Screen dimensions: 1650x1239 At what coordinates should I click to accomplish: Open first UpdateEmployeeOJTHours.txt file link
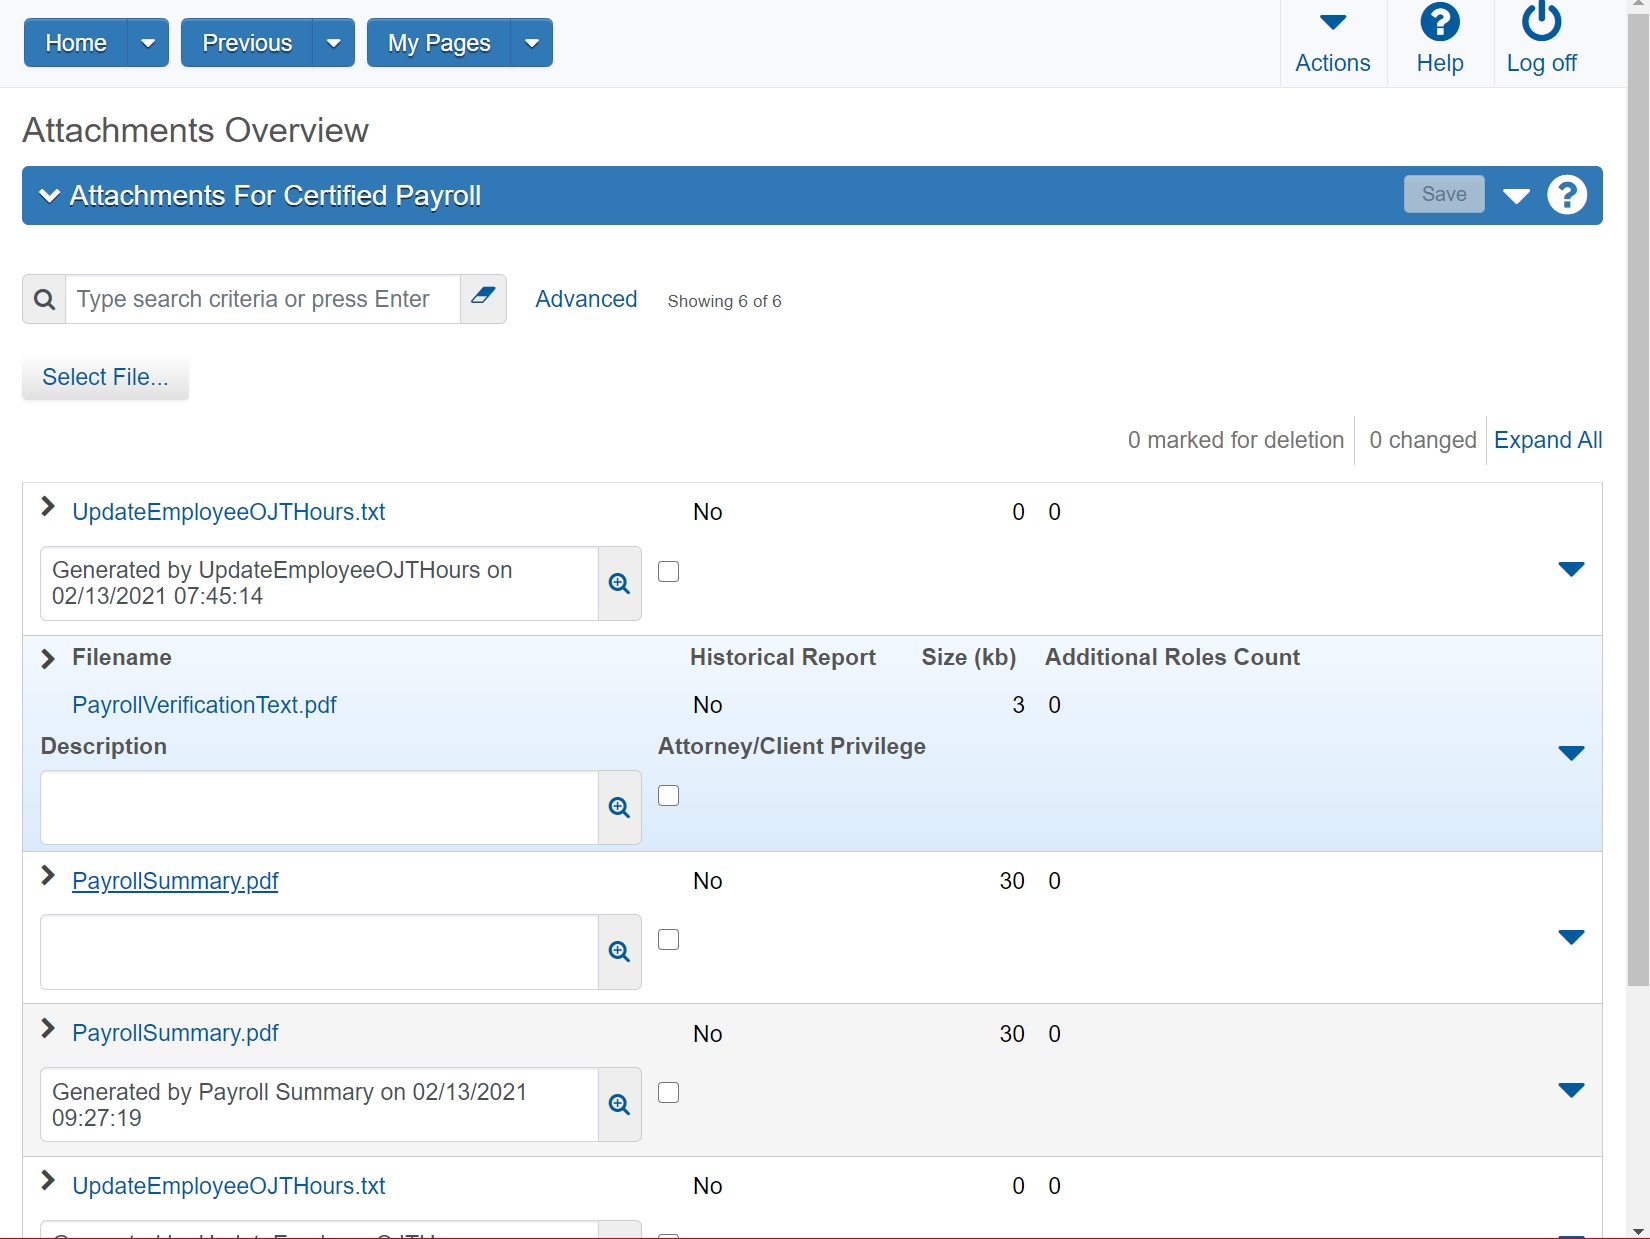point(228,512)
